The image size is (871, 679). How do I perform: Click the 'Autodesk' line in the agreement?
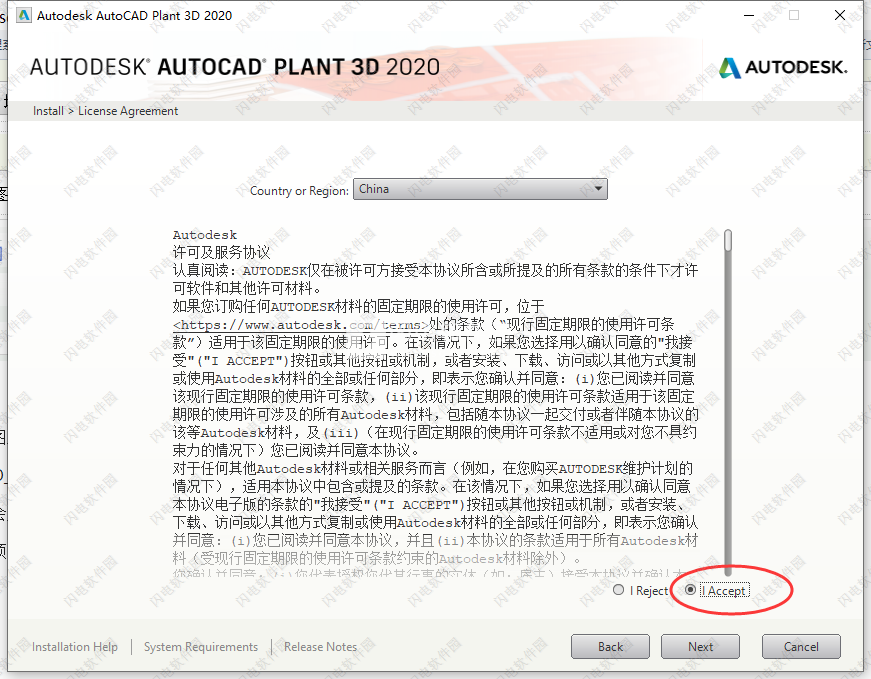205,234
